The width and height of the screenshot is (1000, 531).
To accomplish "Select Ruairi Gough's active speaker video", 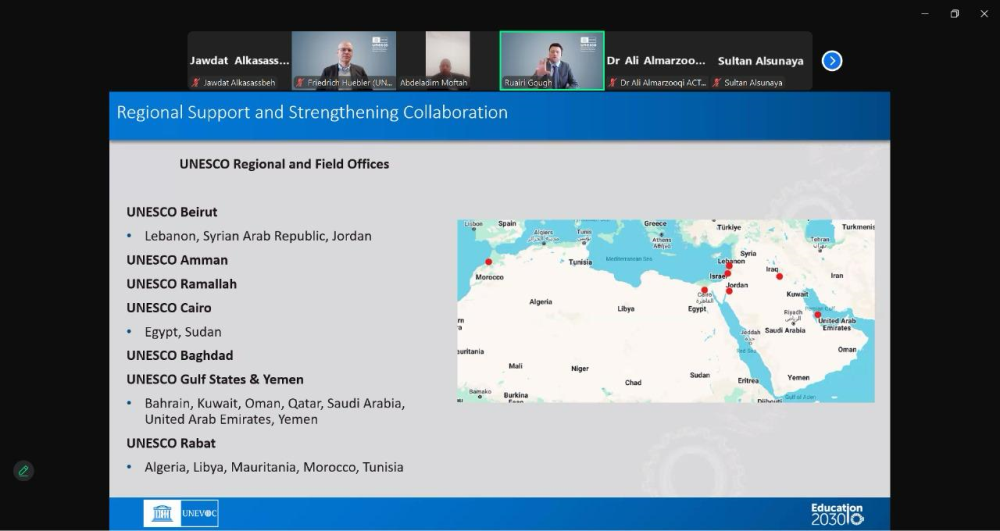I will tap(551, 58).
